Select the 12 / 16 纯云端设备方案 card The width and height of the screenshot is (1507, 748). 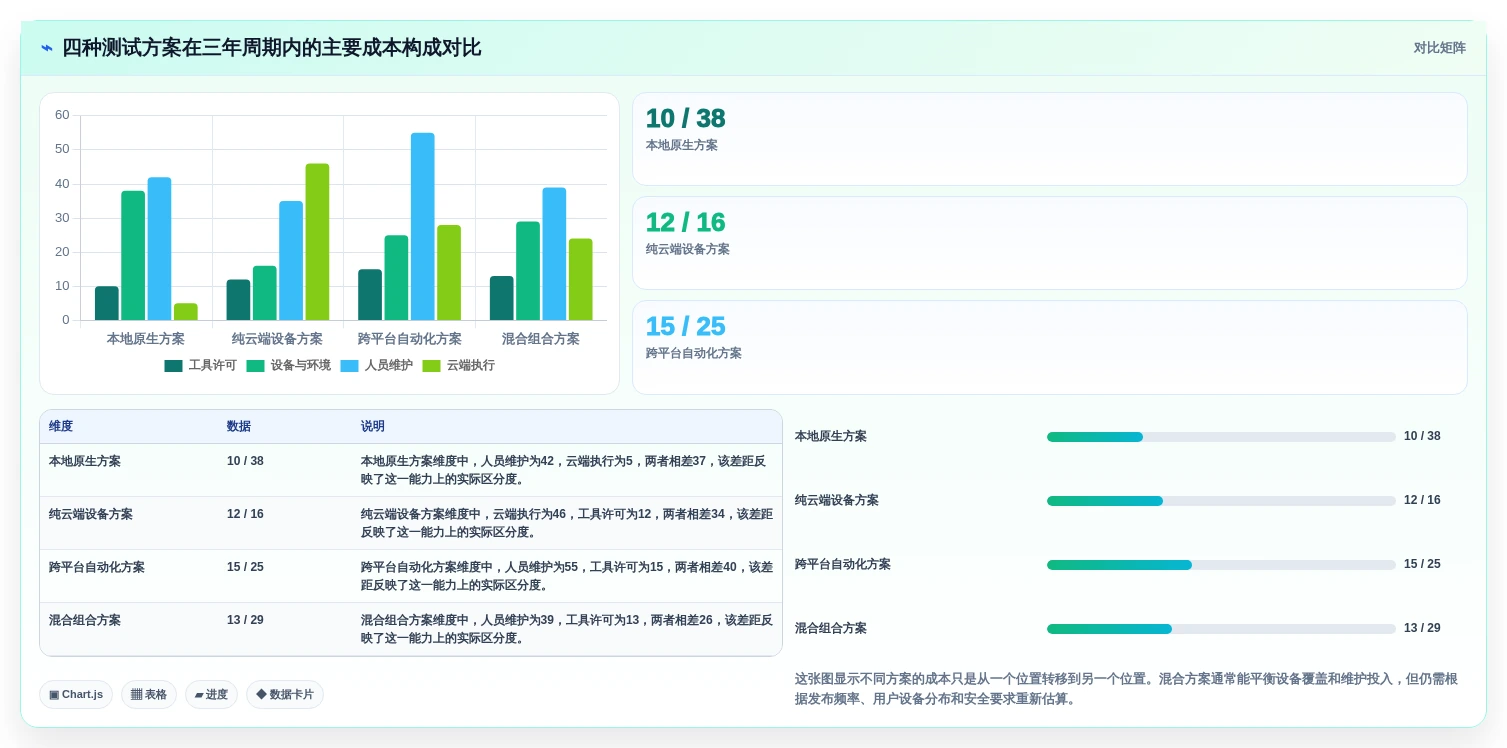coord(1049,243)
